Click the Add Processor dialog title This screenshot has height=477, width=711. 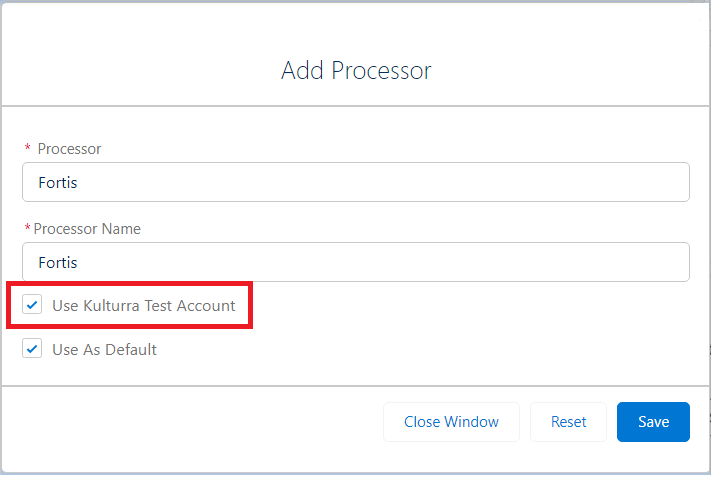pyautogui.click(x=356, y=71)
